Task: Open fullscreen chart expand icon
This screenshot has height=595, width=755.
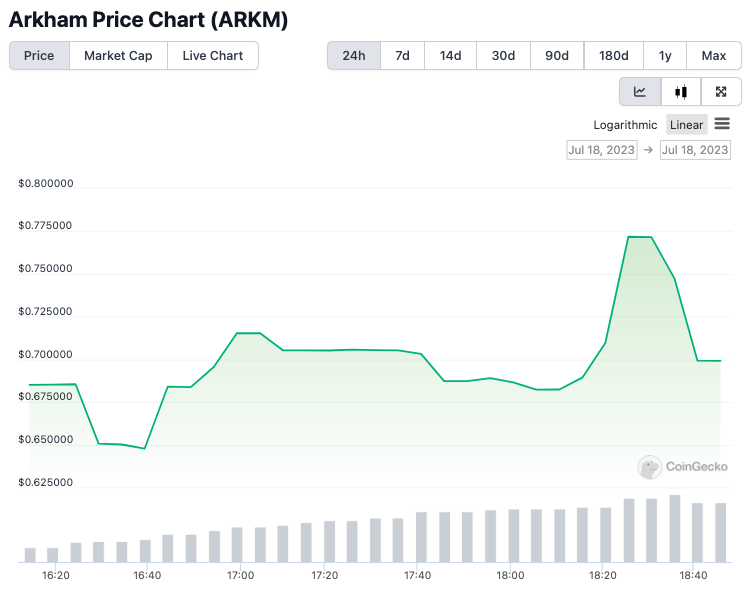Action: [x=721, y=92]
